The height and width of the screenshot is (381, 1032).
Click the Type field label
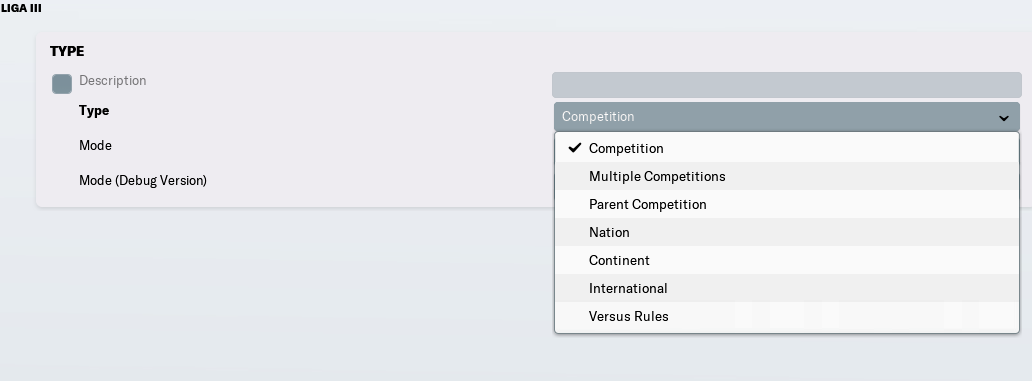[x=94, y=111]
